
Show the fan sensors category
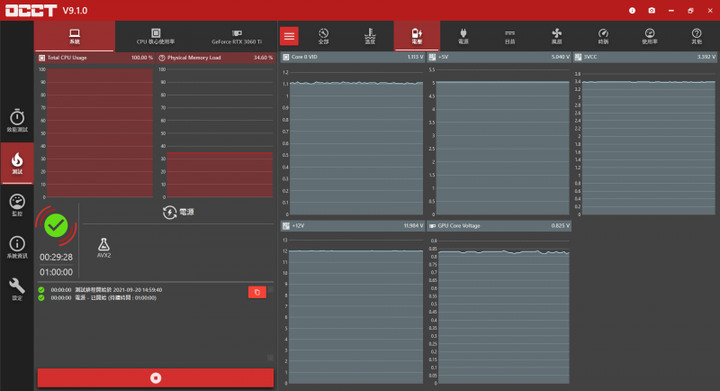(557, 36)
